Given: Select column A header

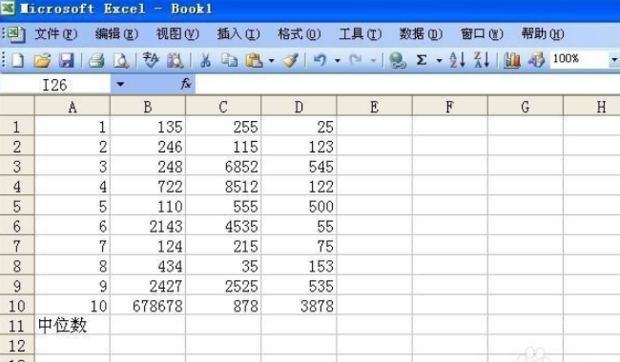Looking at the screenshot, I should point(72,107).
